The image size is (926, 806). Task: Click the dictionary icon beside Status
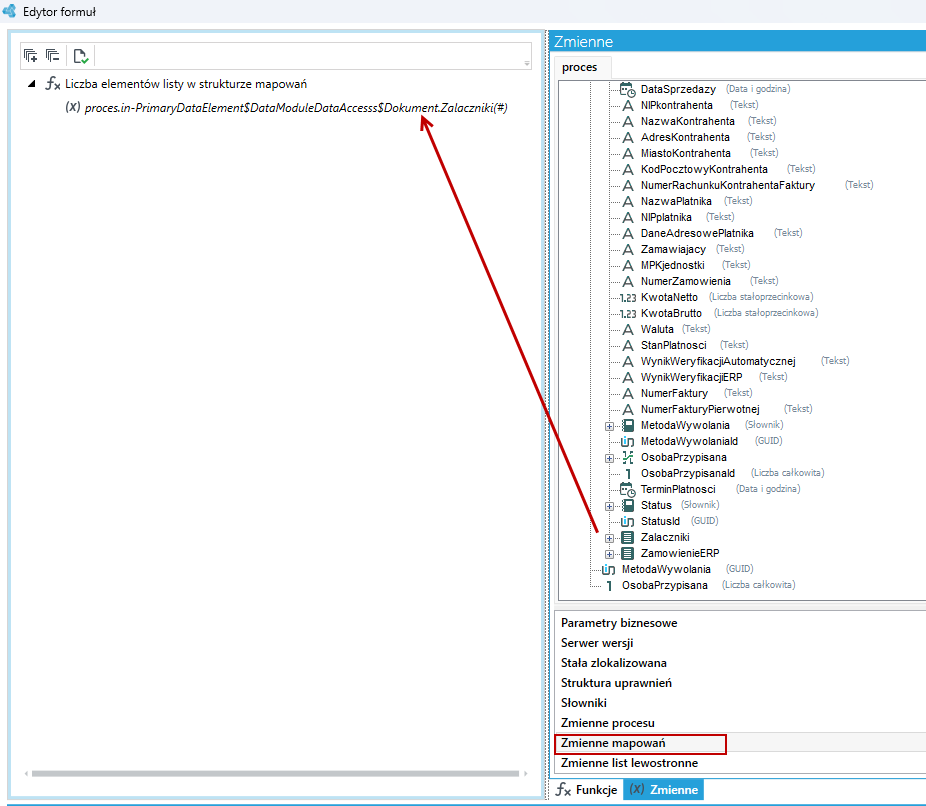click(628, 505)
